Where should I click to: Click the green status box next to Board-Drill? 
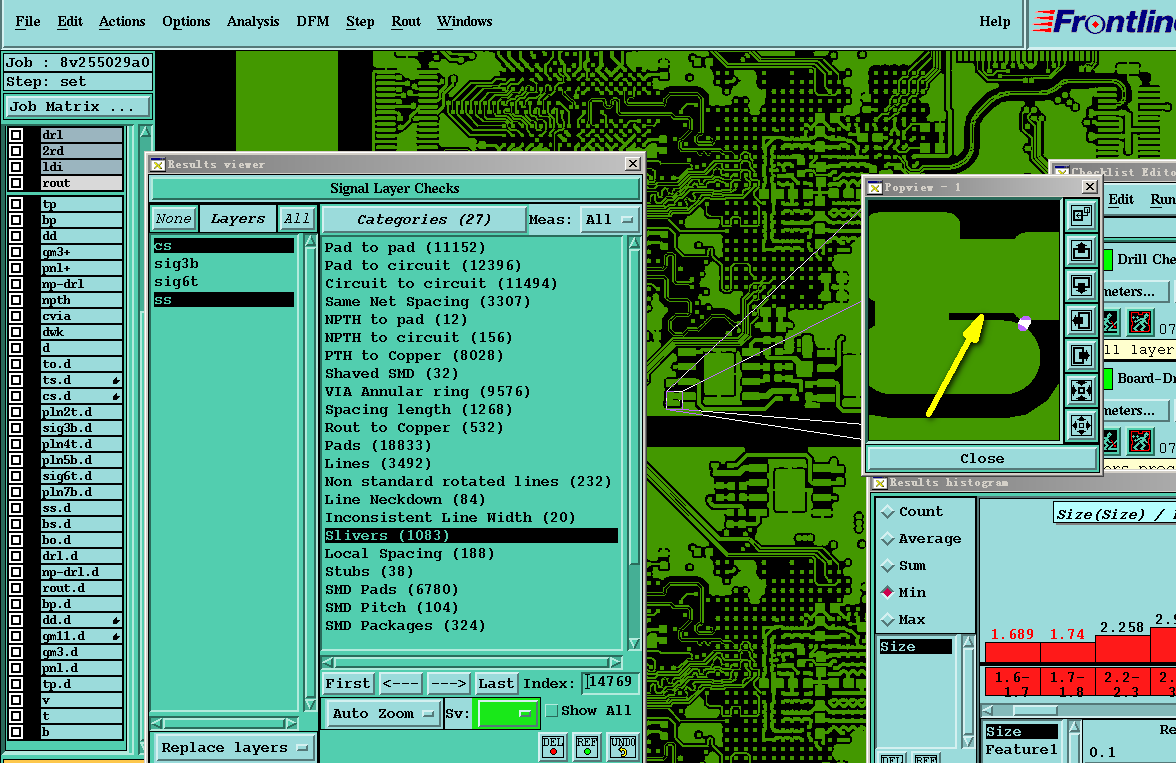(1108, 378)
